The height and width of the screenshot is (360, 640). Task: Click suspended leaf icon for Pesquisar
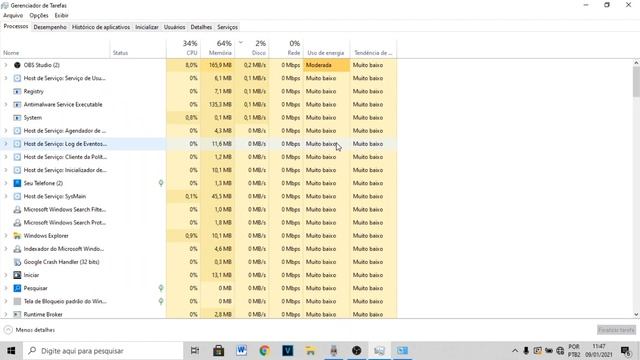[x=161, y=288]
